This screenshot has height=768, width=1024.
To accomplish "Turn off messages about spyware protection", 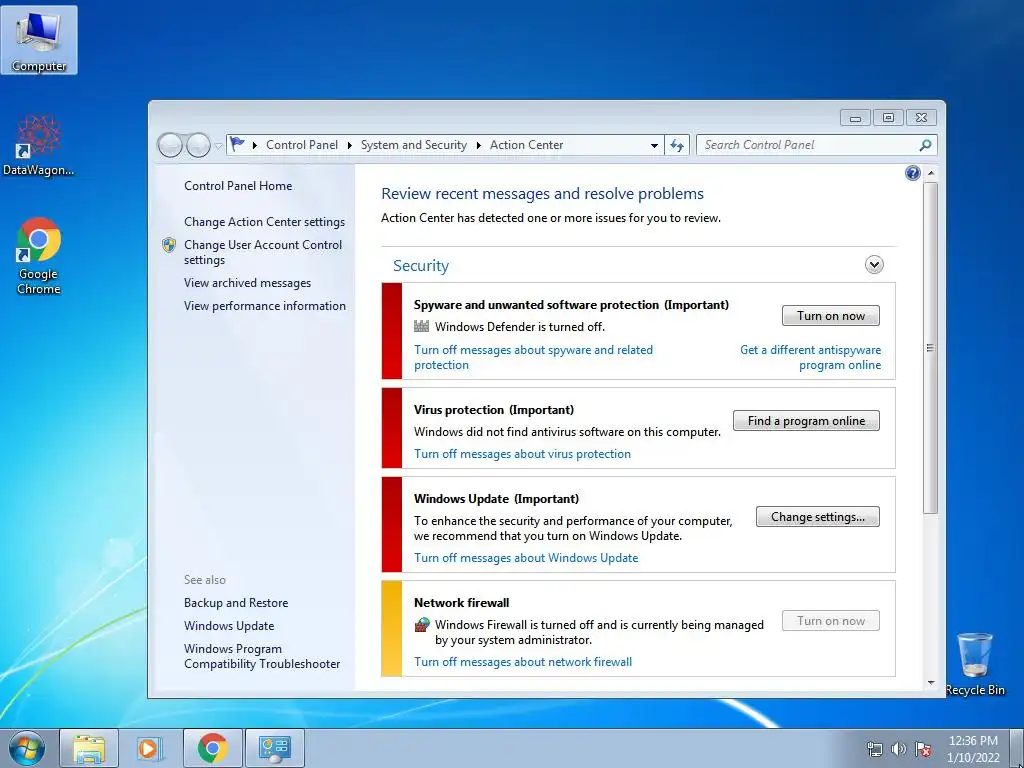I will [x=534, y=357].
